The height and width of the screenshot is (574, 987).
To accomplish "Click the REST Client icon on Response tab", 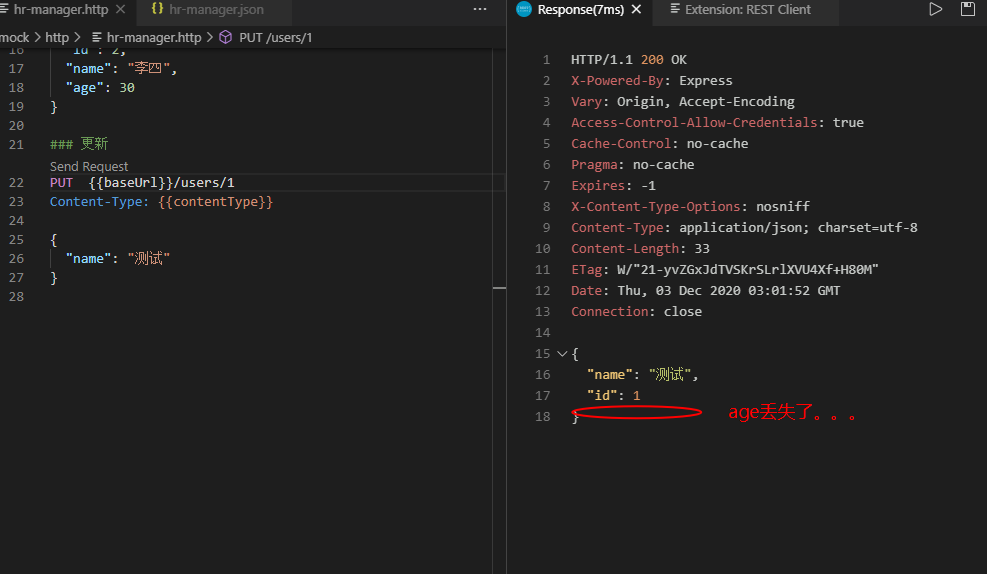I will tap(524, 9).
